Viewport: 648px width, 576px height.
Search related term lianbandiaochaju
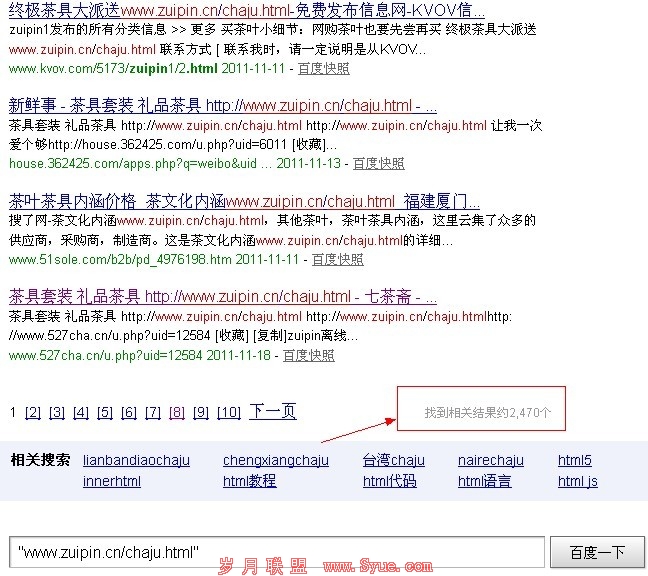point(136,460)
